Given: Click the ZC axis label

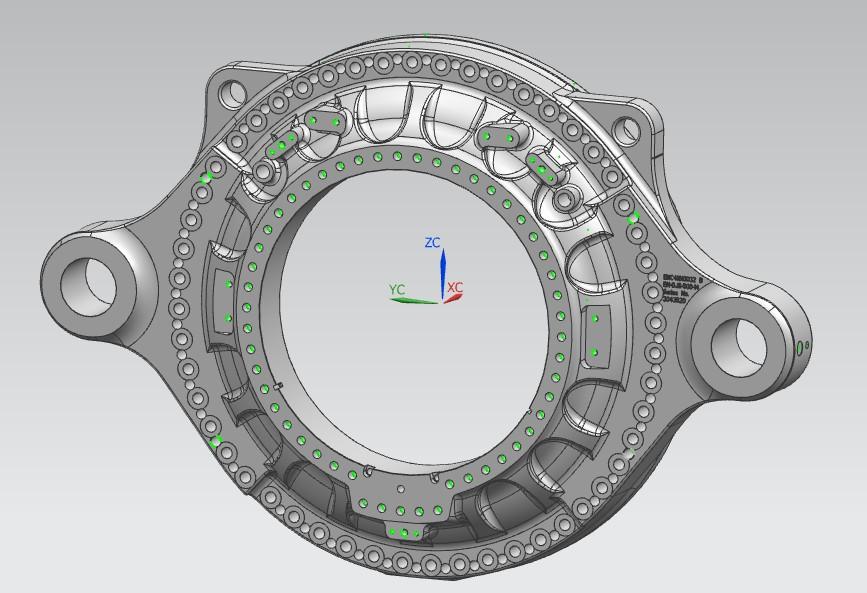Looking at the screenshot, I should click(432, 243).
